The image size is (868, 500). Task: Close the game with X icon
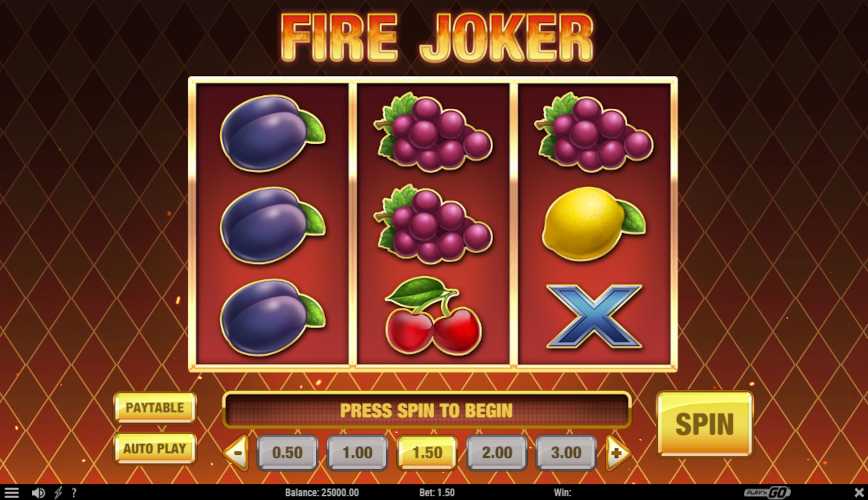pyautogui.click(x=859, y=492)
